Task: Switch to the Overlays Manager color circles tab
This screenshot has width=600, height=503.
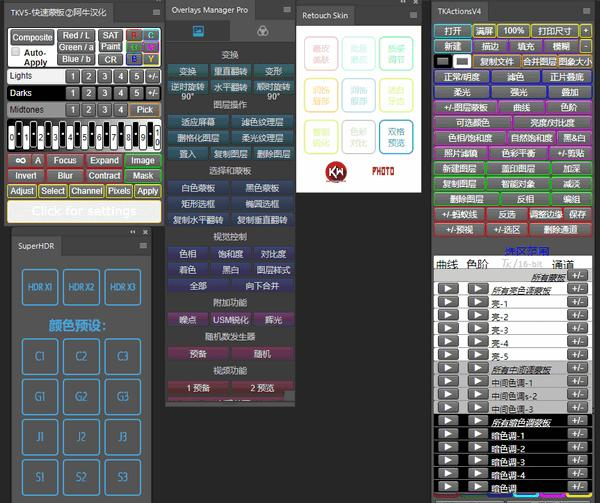Action: 262,32
